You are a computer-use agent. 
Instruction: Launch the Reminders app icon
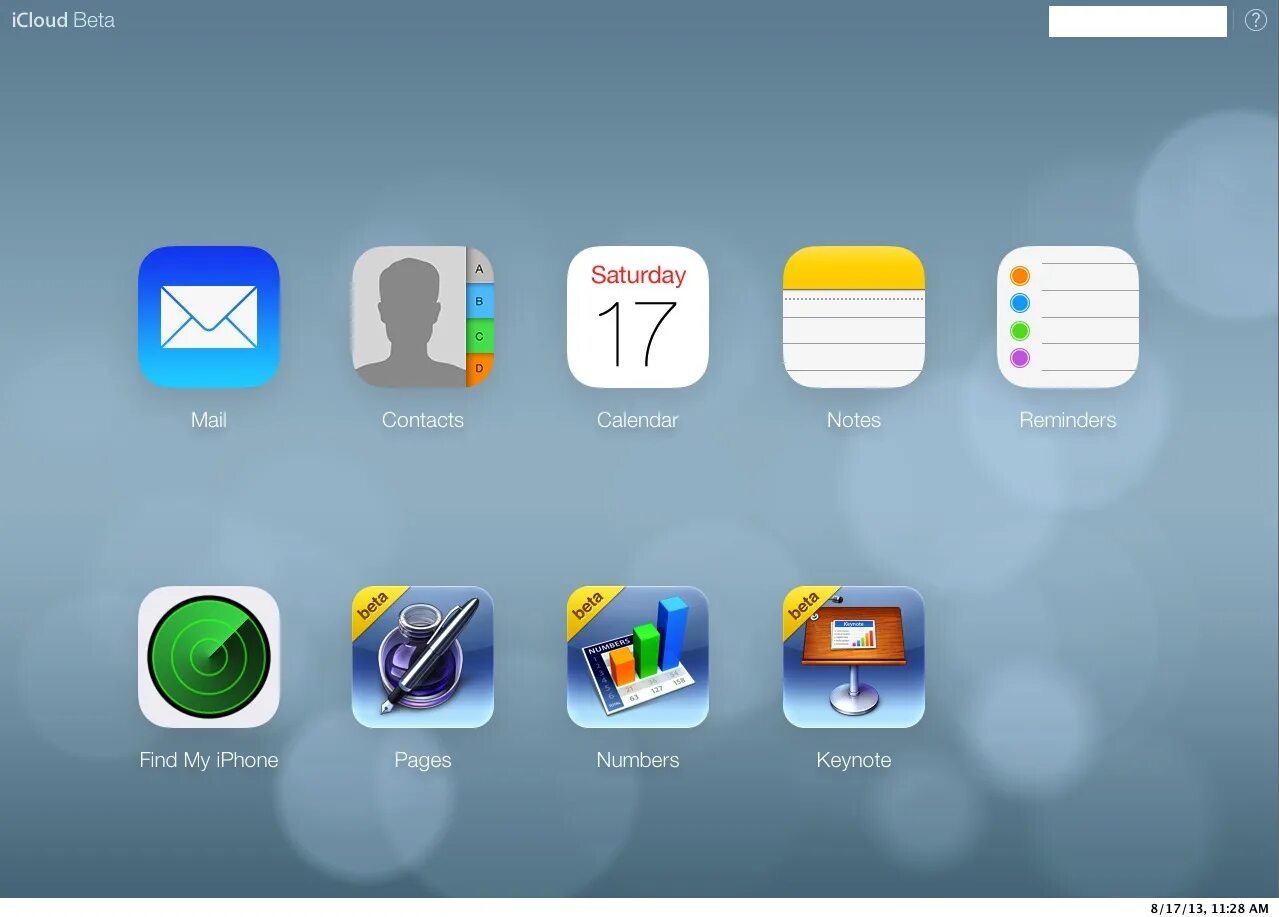point(1068,317)
